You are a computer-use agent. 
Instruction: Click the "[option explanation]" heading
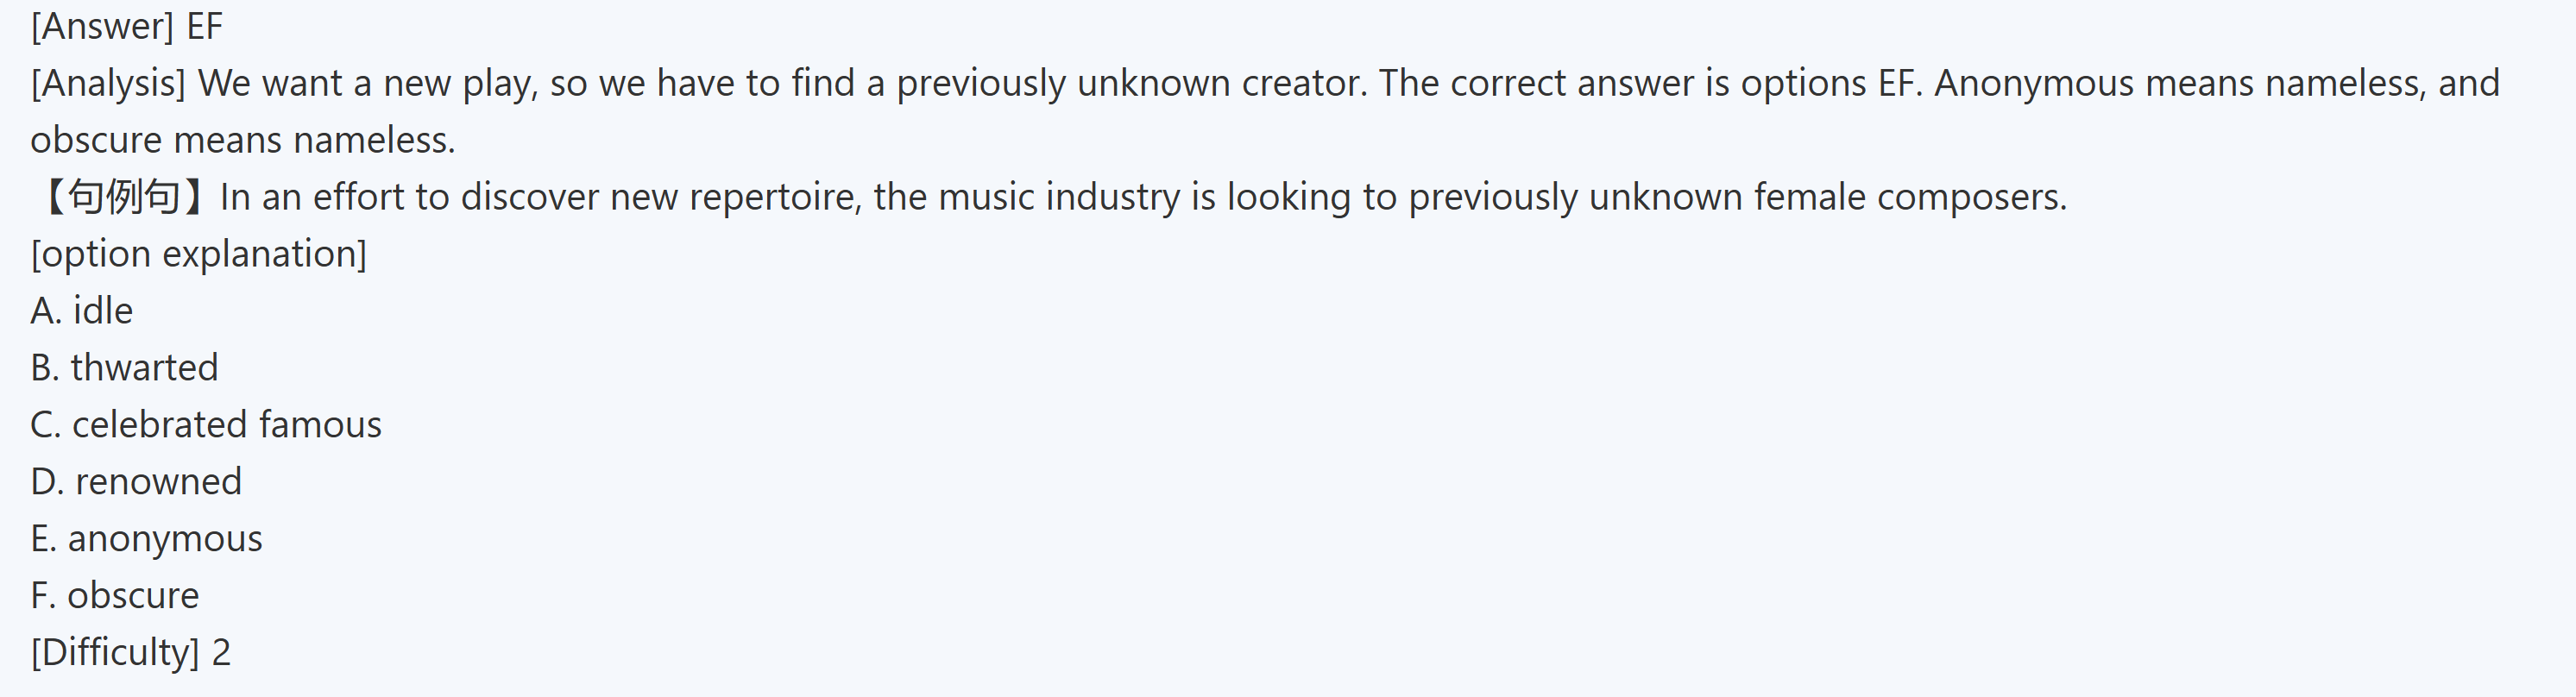tap(199, 254)
